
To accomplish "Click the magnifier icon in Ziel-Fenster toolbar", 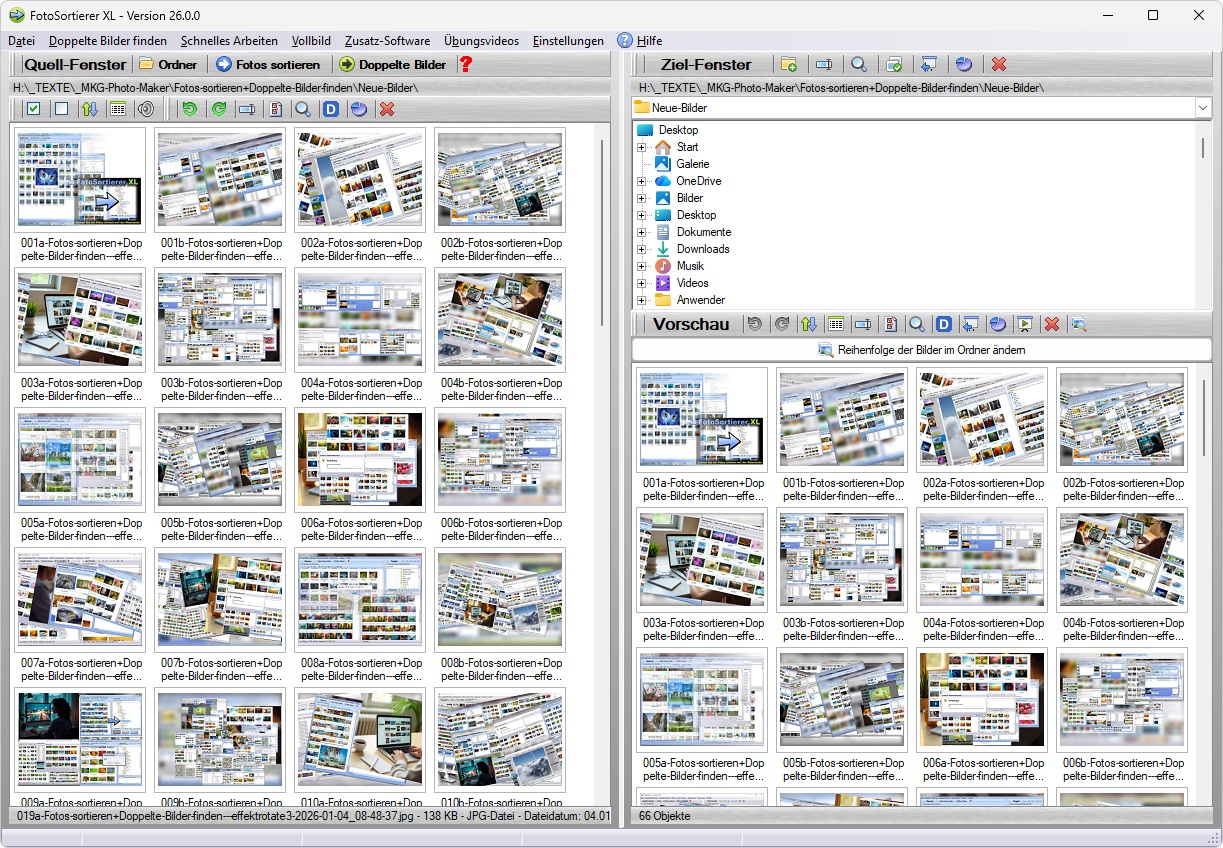I will [x=858, y=65].
